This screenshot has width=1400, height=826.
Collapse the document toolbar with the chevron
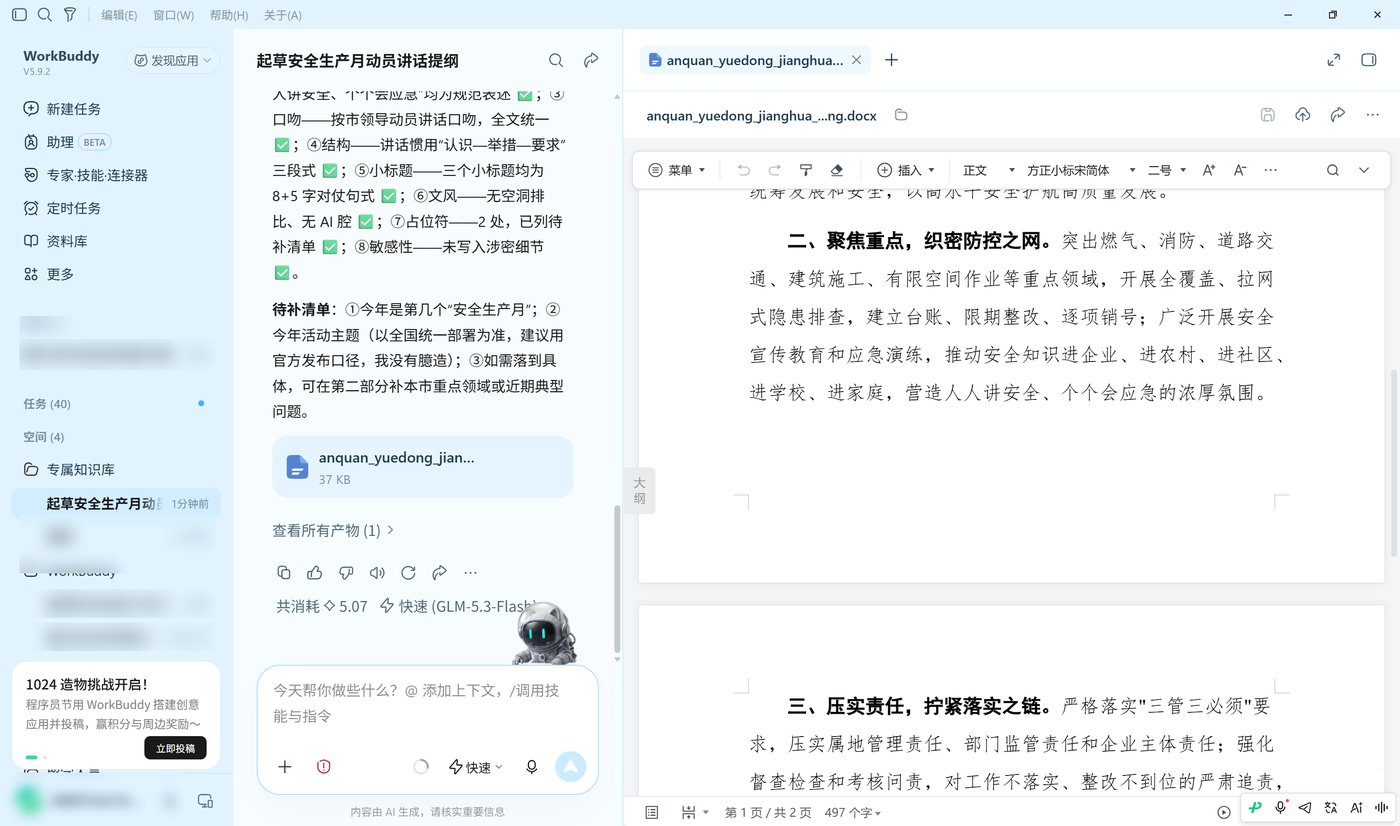click(1365, 170)
